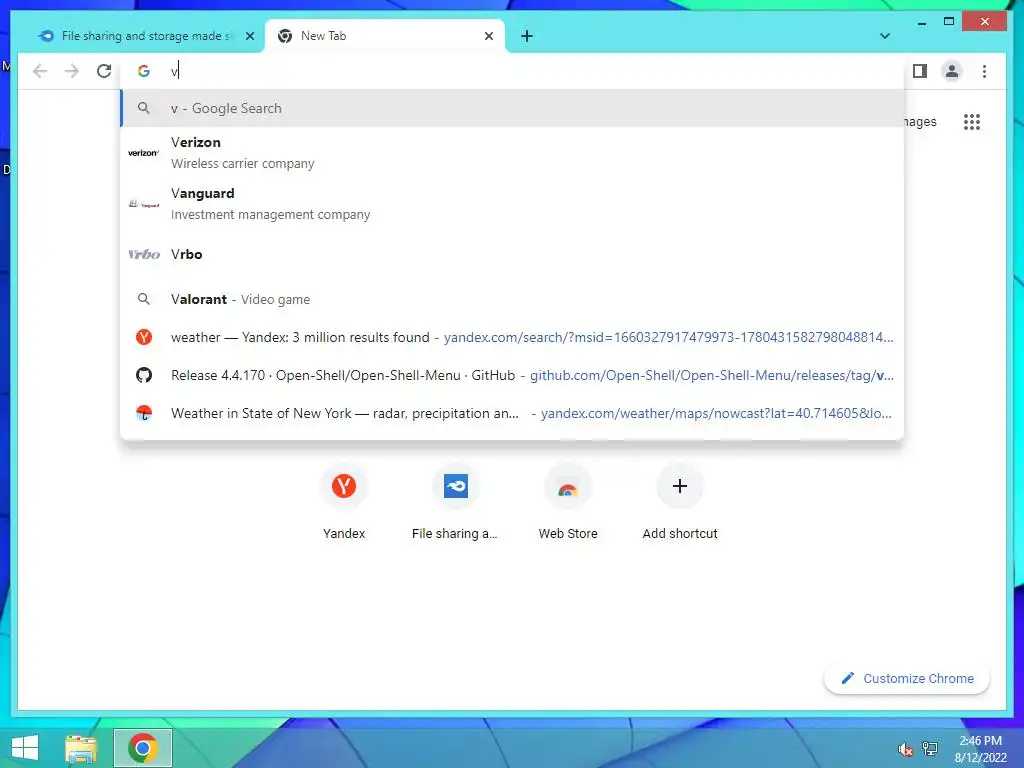The height and width of the screenshot is (768, 1024).
Task: Click the muted volume tray icon
Action: pos(906,749)
